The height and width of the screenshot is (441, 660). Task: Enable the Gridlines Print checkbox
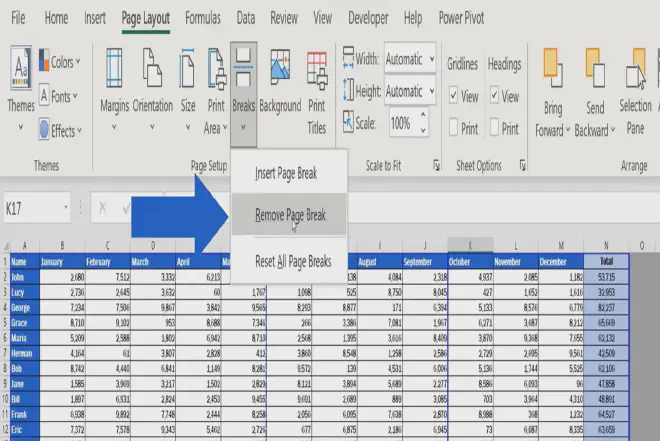[x=455, y=128]
